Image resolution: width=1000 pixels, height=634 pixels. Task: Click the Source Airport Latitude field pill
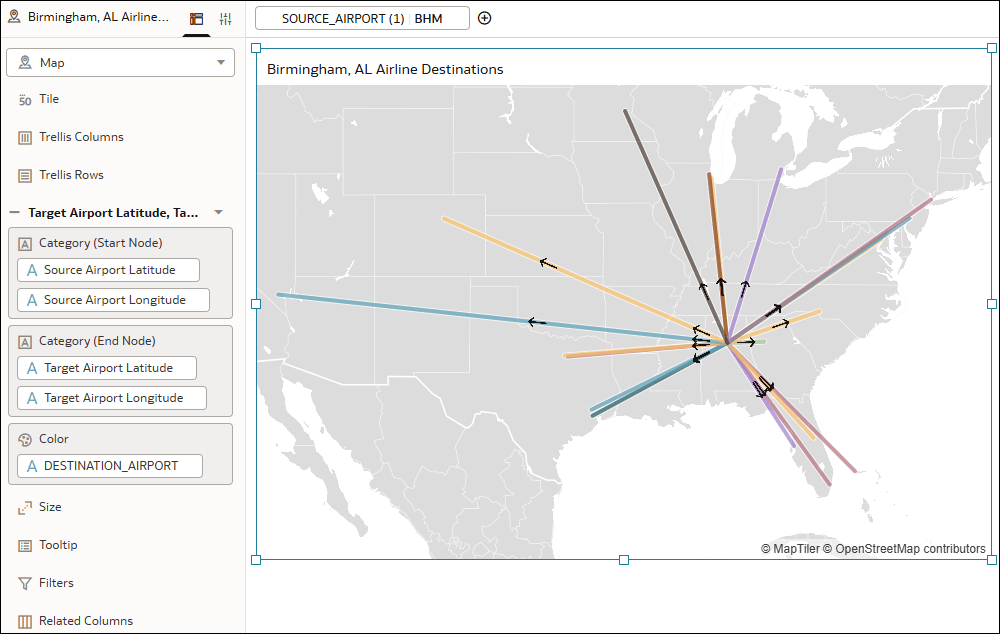click(107, 269)
